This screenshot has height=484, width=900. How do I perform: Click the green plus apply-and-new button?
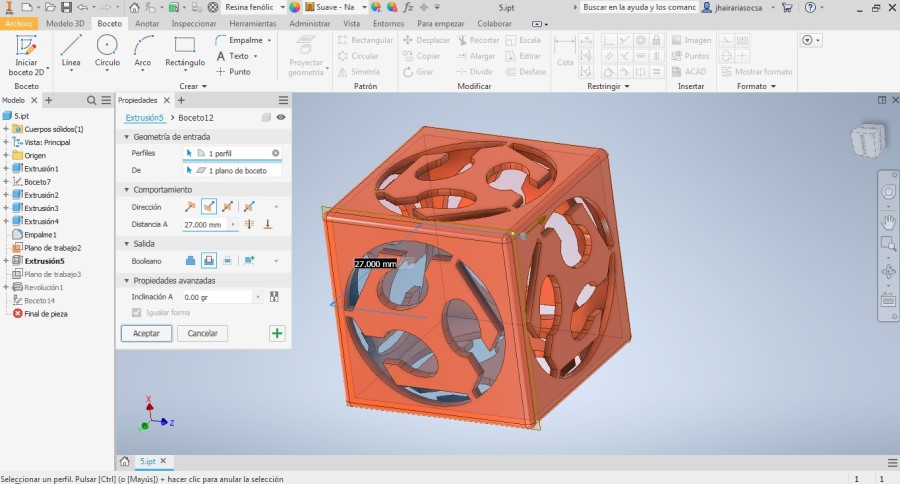(277, 334)
